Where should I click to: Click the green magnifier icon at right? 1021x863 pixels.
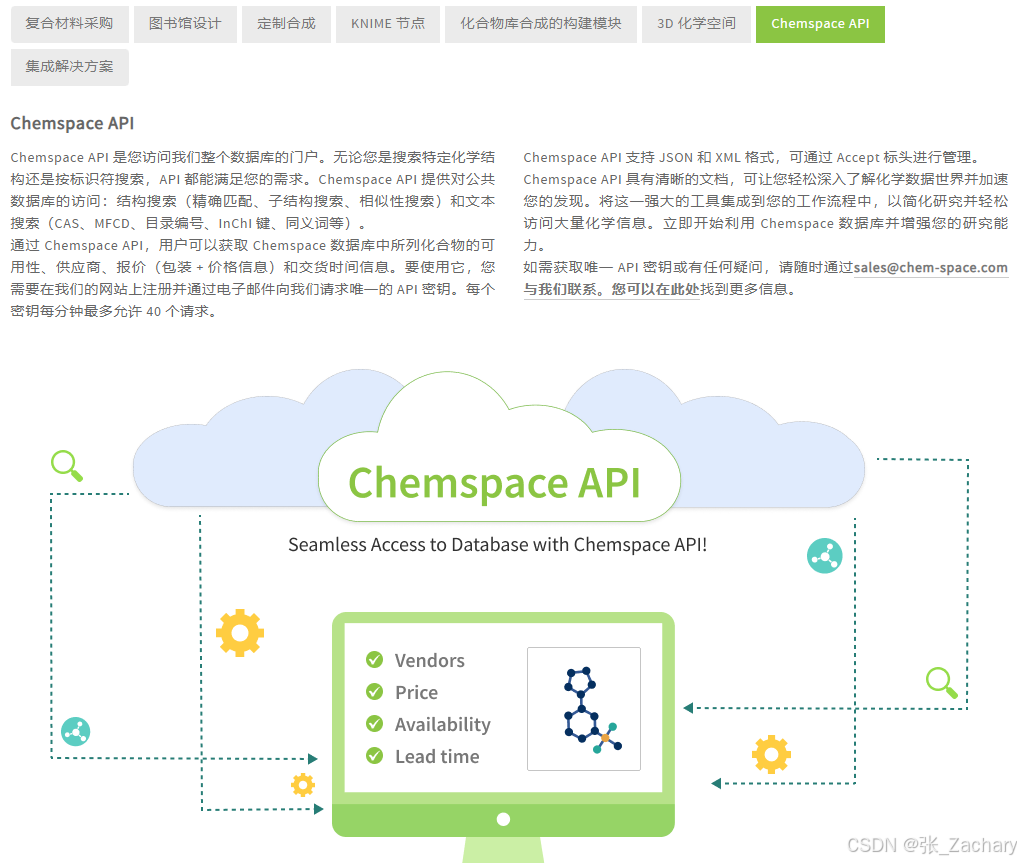click(942, 683)
